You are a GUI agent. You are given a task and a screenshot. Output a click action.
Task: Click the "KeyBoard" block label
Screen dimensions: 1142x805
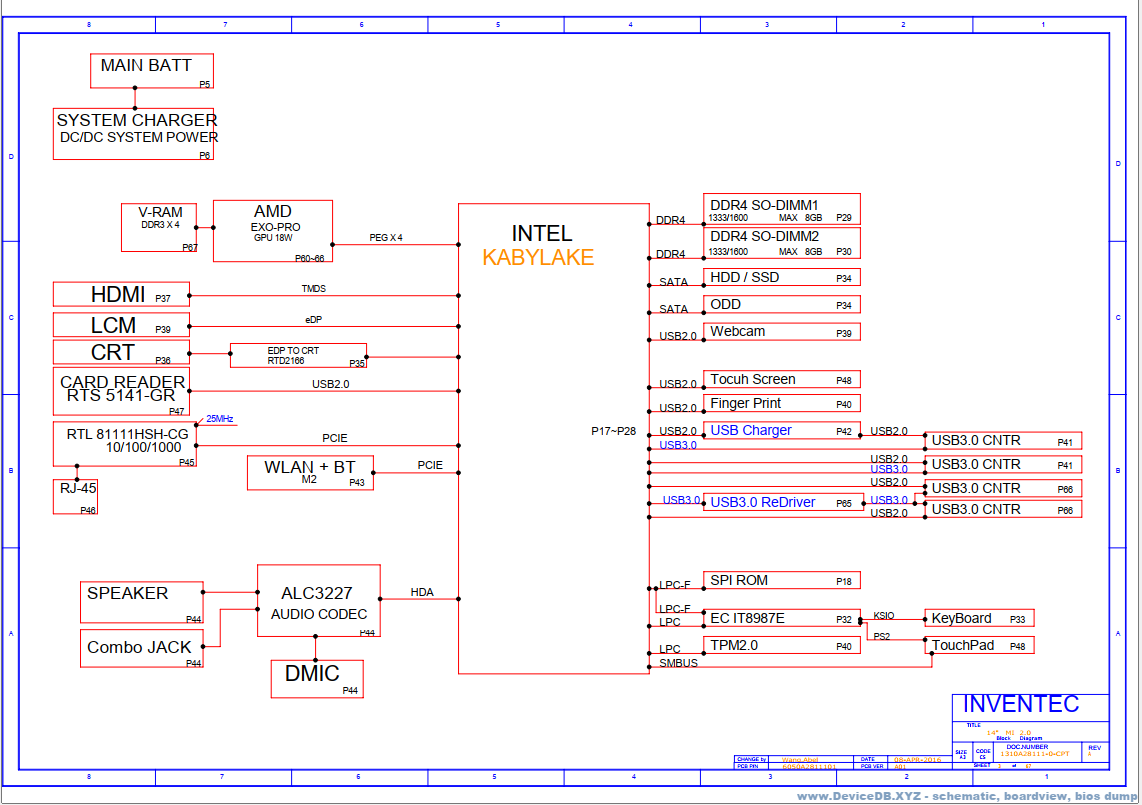[x=961, y=619]
